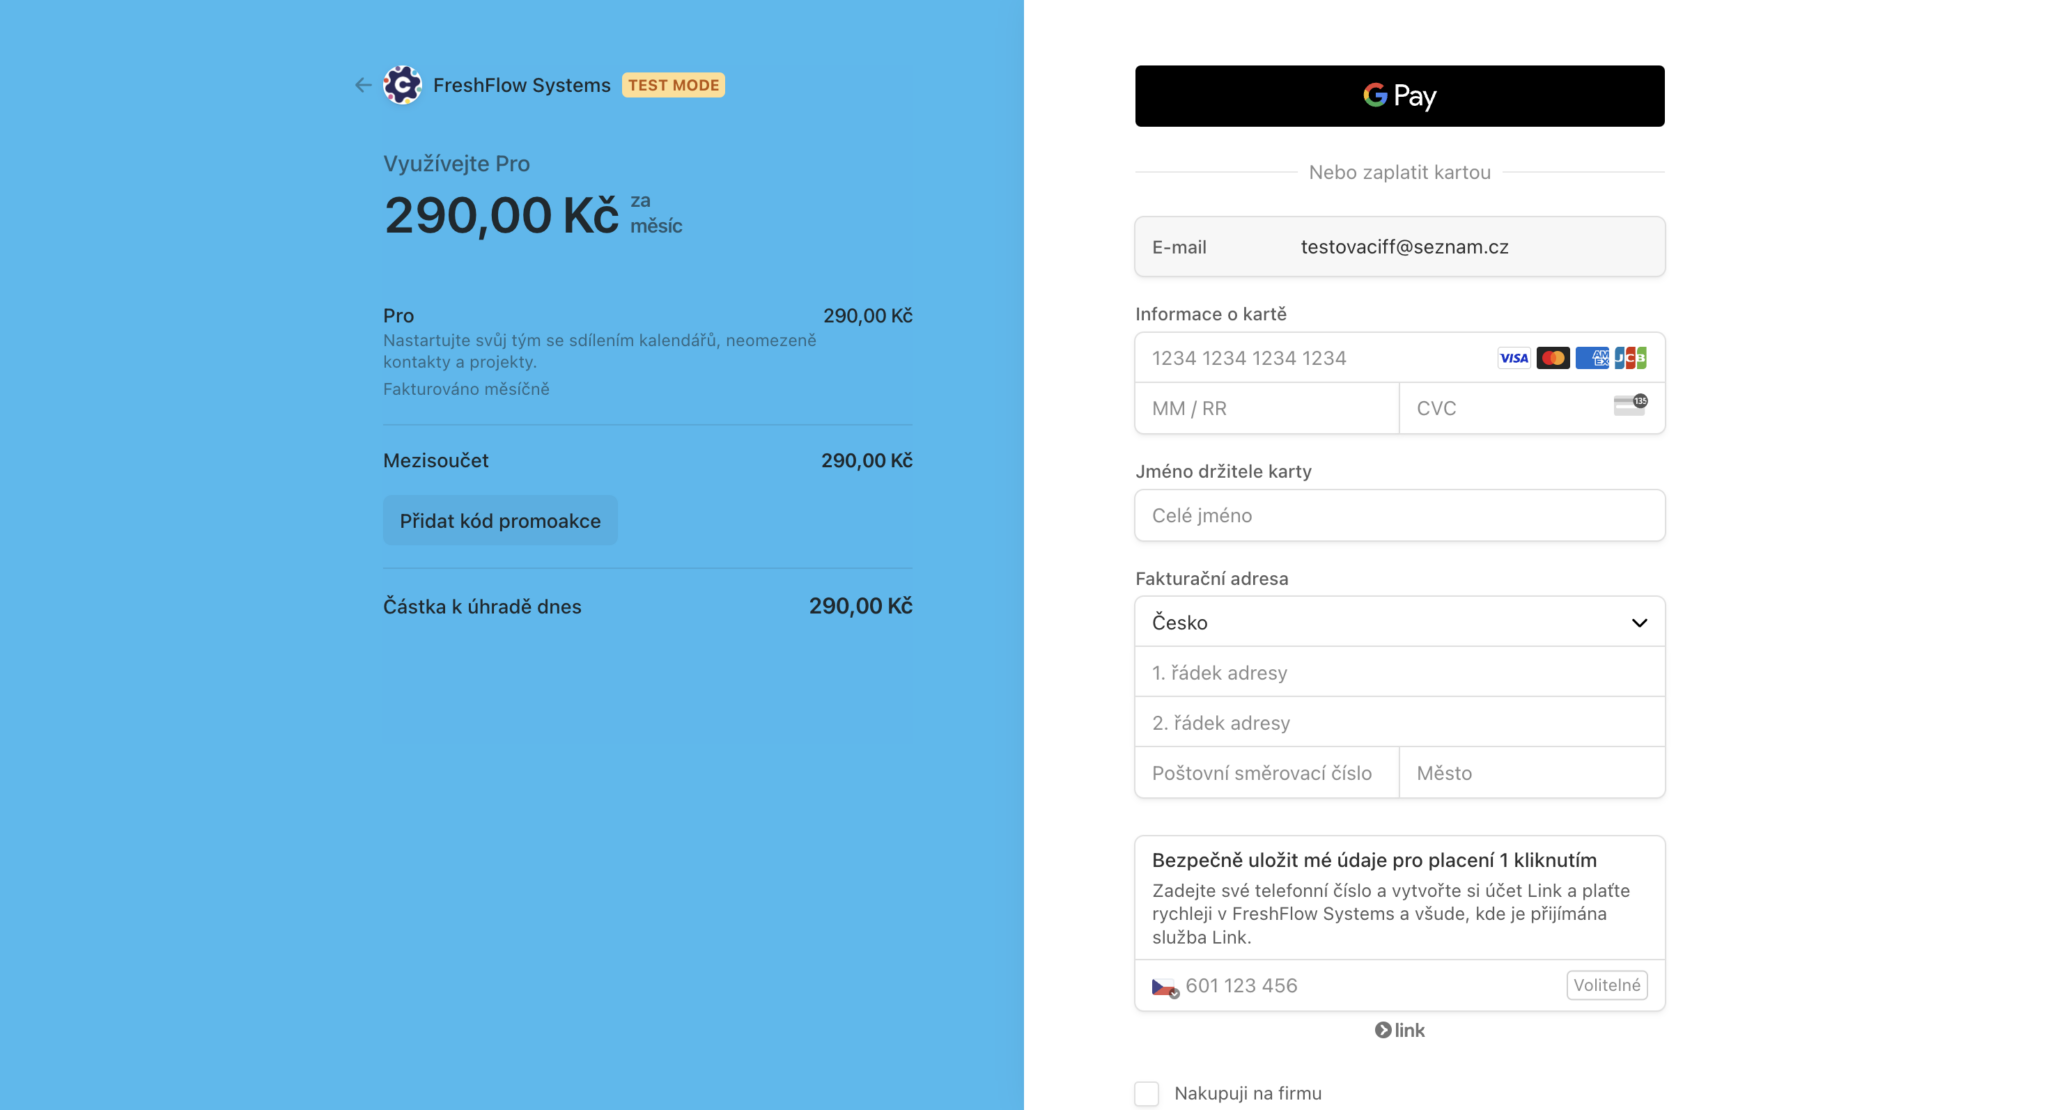The height and width of the screenshot is (1110, 2048).
Task: Click the card number input field
Action: pos(1310,358)
